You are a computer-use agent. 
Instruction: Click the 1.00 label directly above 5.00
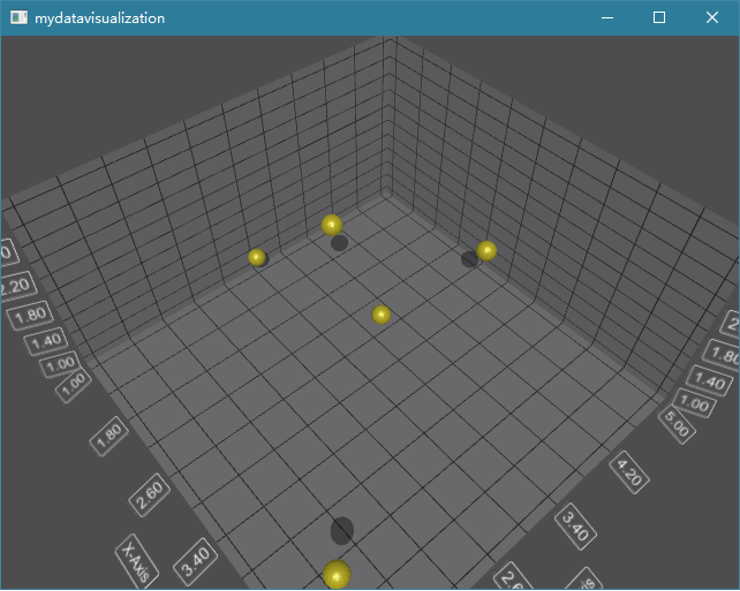pos(694,403)
